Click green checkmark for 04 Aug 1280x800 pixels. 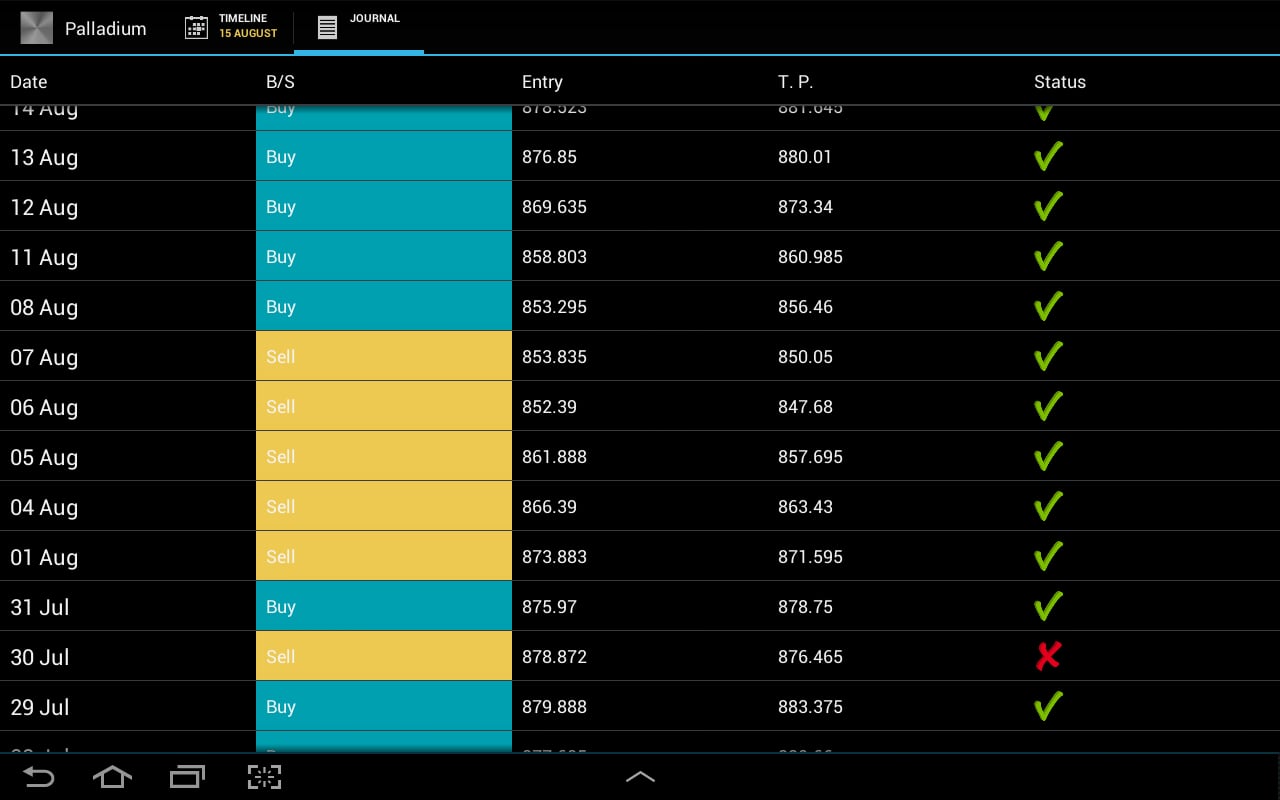click(x=1048, y=506)
